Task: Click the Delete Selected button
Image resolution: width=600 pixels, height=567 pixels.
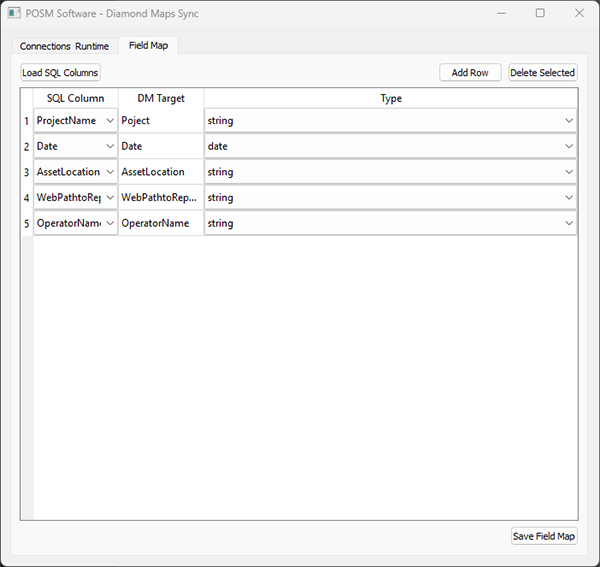Action: [542, 73]
